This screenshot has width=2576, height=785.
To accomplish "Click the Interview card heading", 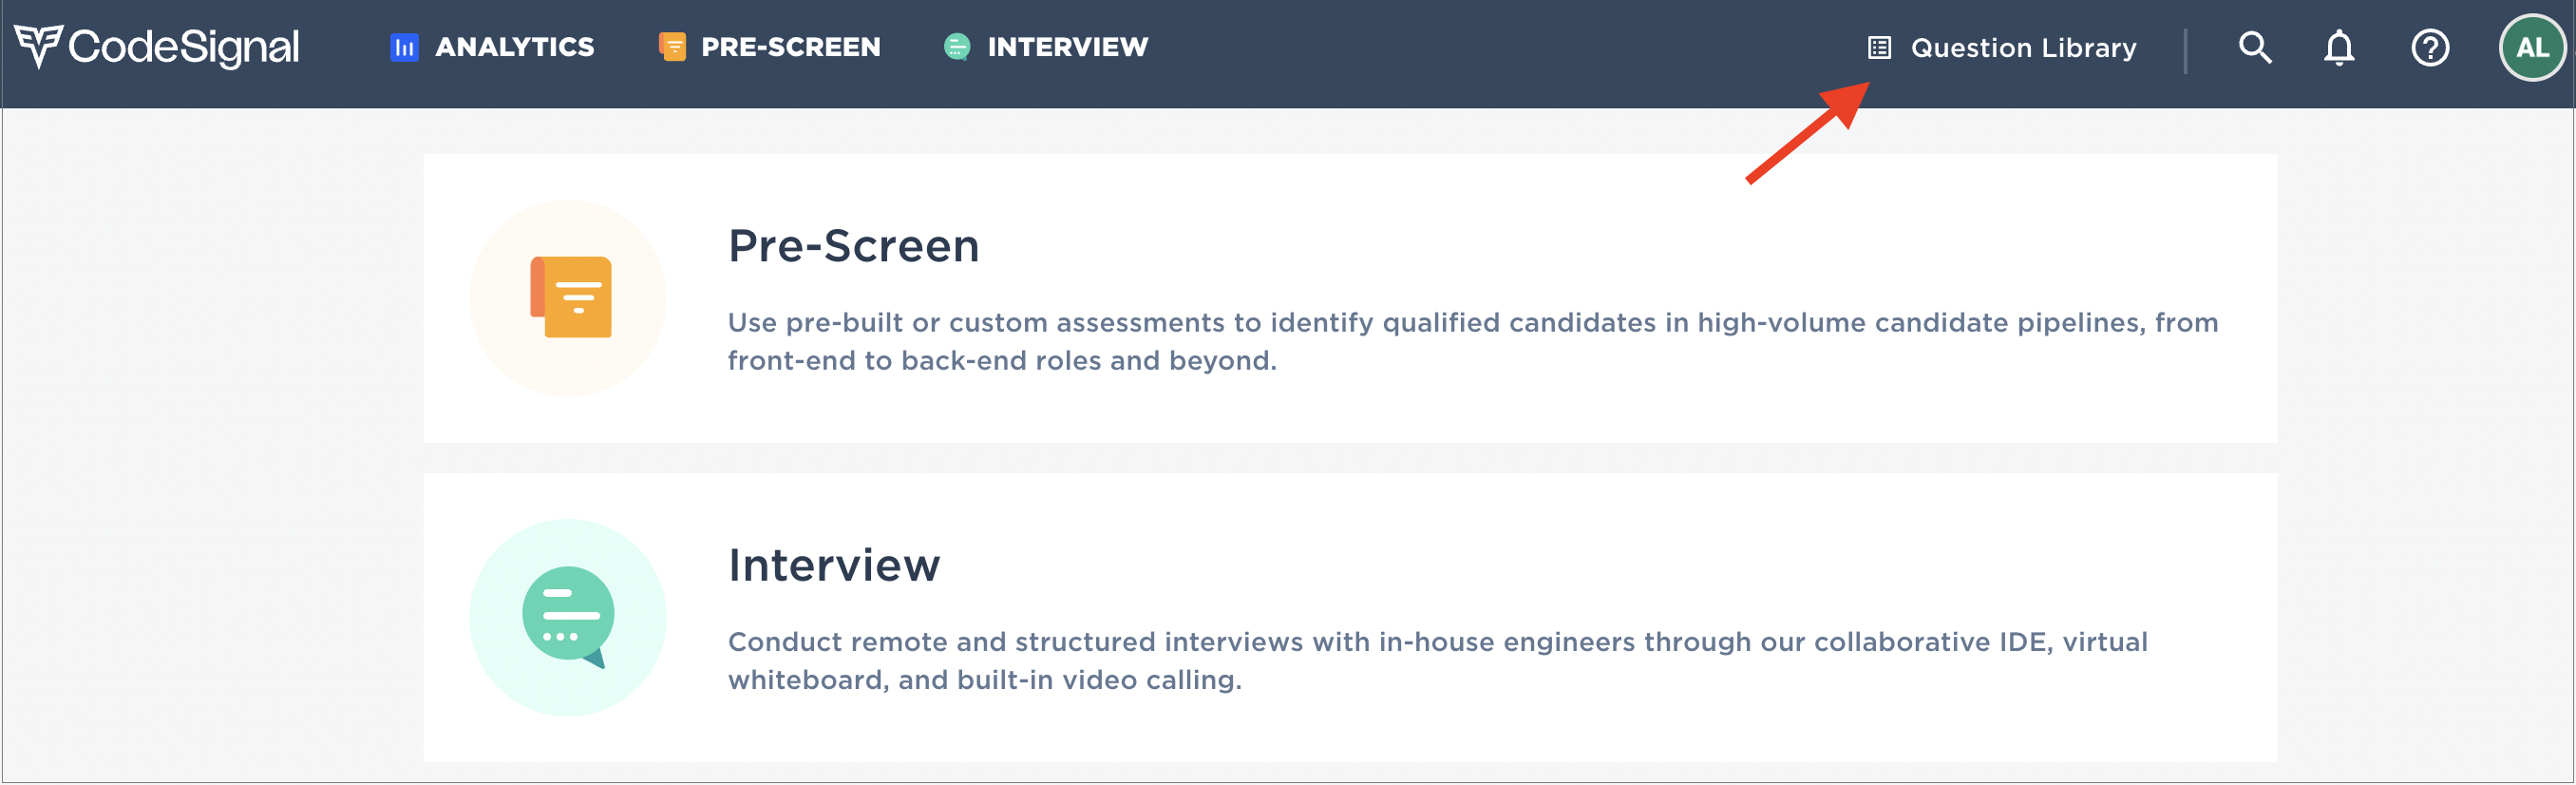I will (834, 565).
